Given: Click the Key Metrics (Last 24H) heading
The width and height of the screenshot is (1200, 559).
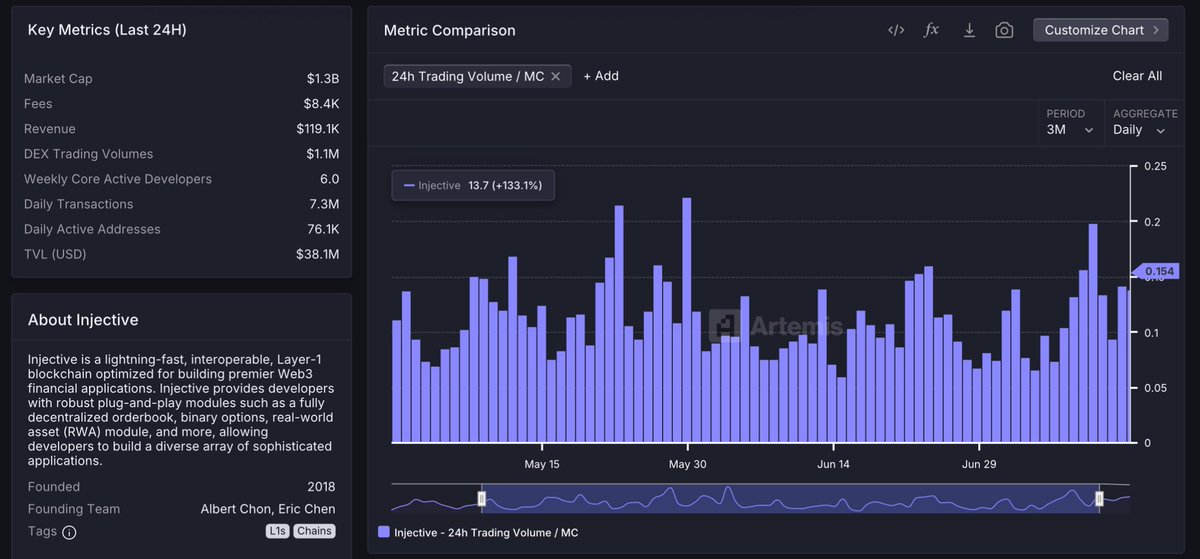Looking at the screenshot, I should tap(107, 30).
